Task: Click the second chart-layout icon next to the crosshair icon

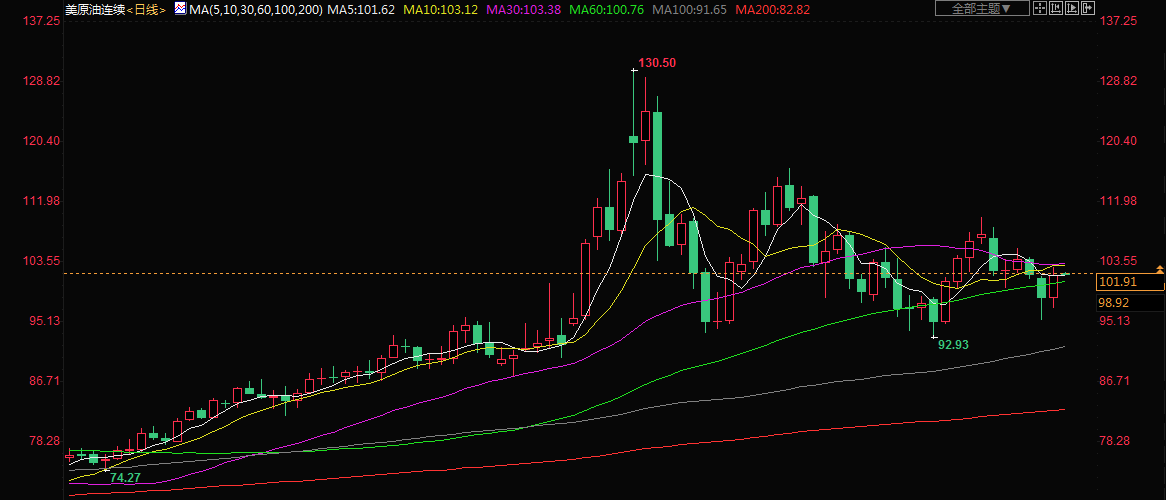Action: point(1057,8)
